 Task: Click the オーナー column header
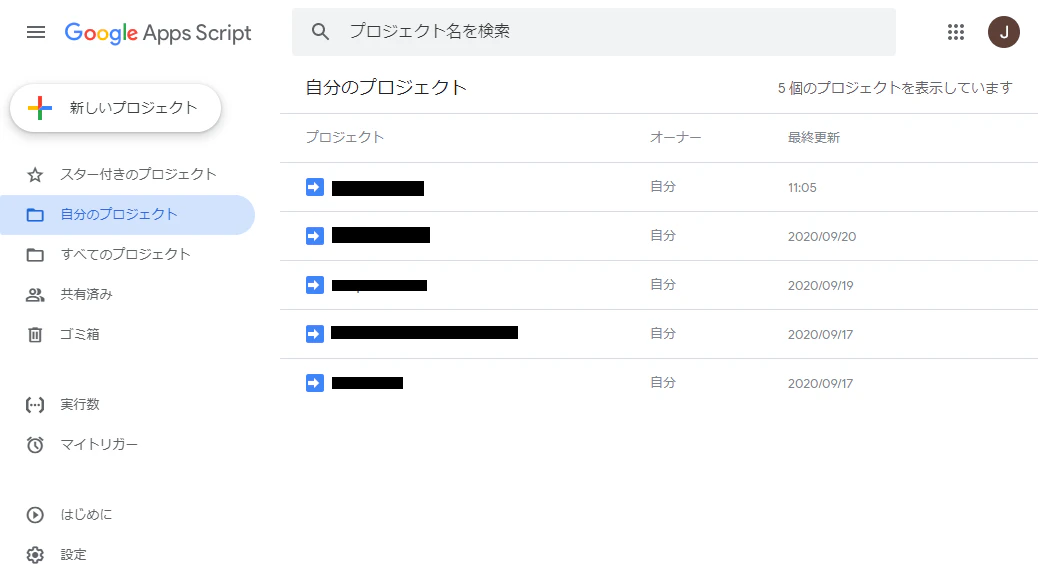click(675, 137)
